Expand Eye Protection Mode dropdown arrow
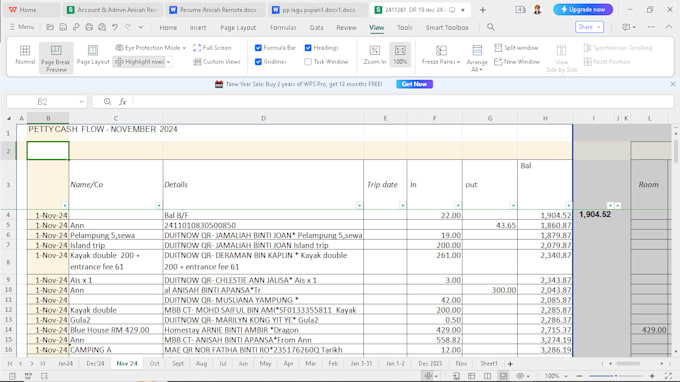This screenshot has width=680, height=382. click(x=184, y=48)
